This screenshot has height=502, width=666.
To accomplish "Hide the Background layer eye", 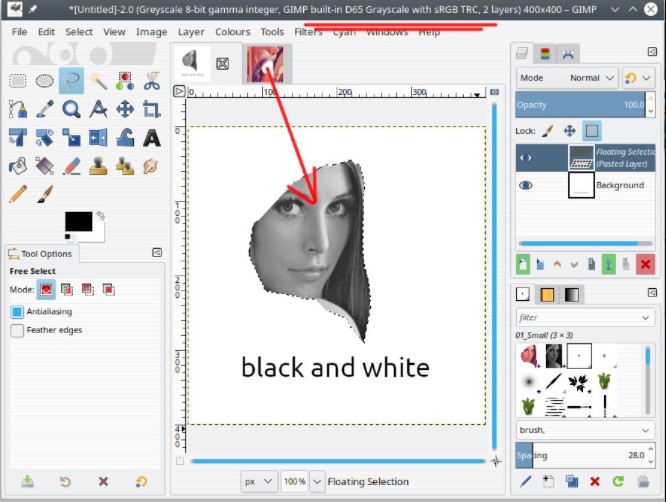I will [525, 185].
